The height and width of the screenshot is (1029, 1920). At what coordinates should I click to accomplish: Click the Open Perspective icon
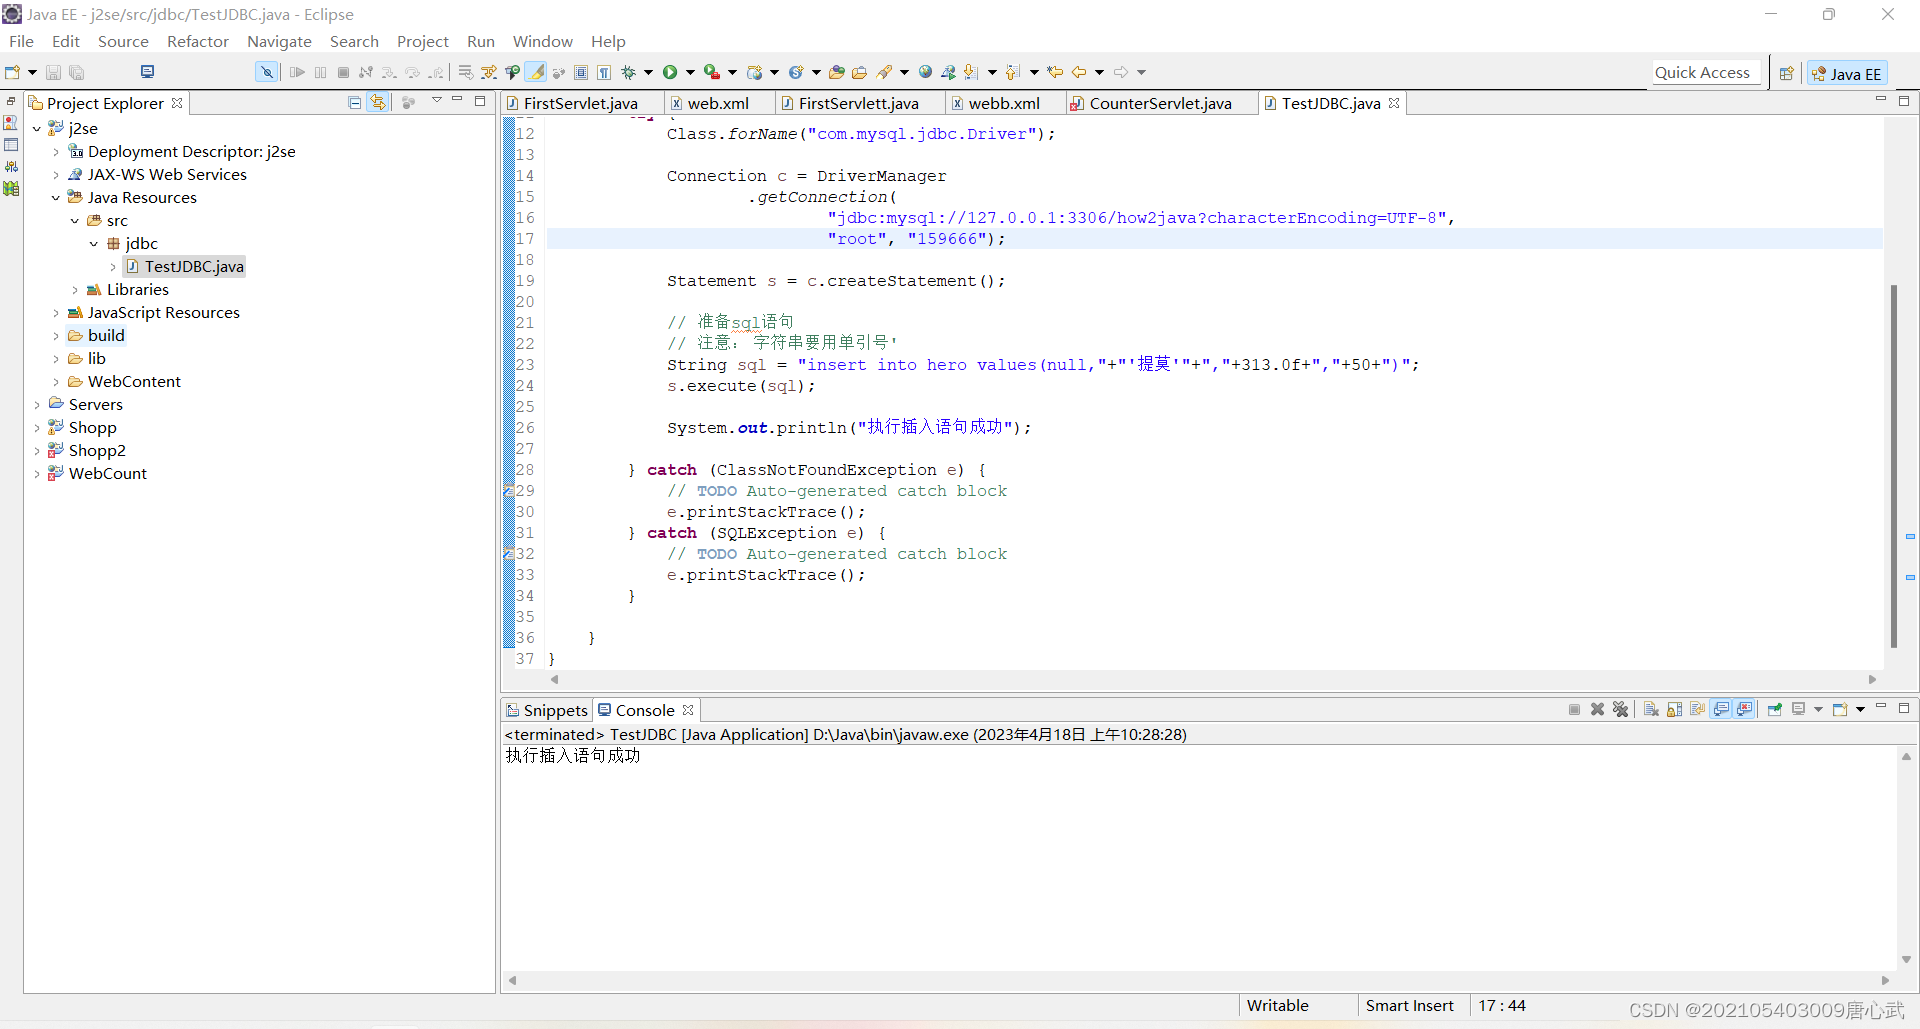tap(1787, 73)
